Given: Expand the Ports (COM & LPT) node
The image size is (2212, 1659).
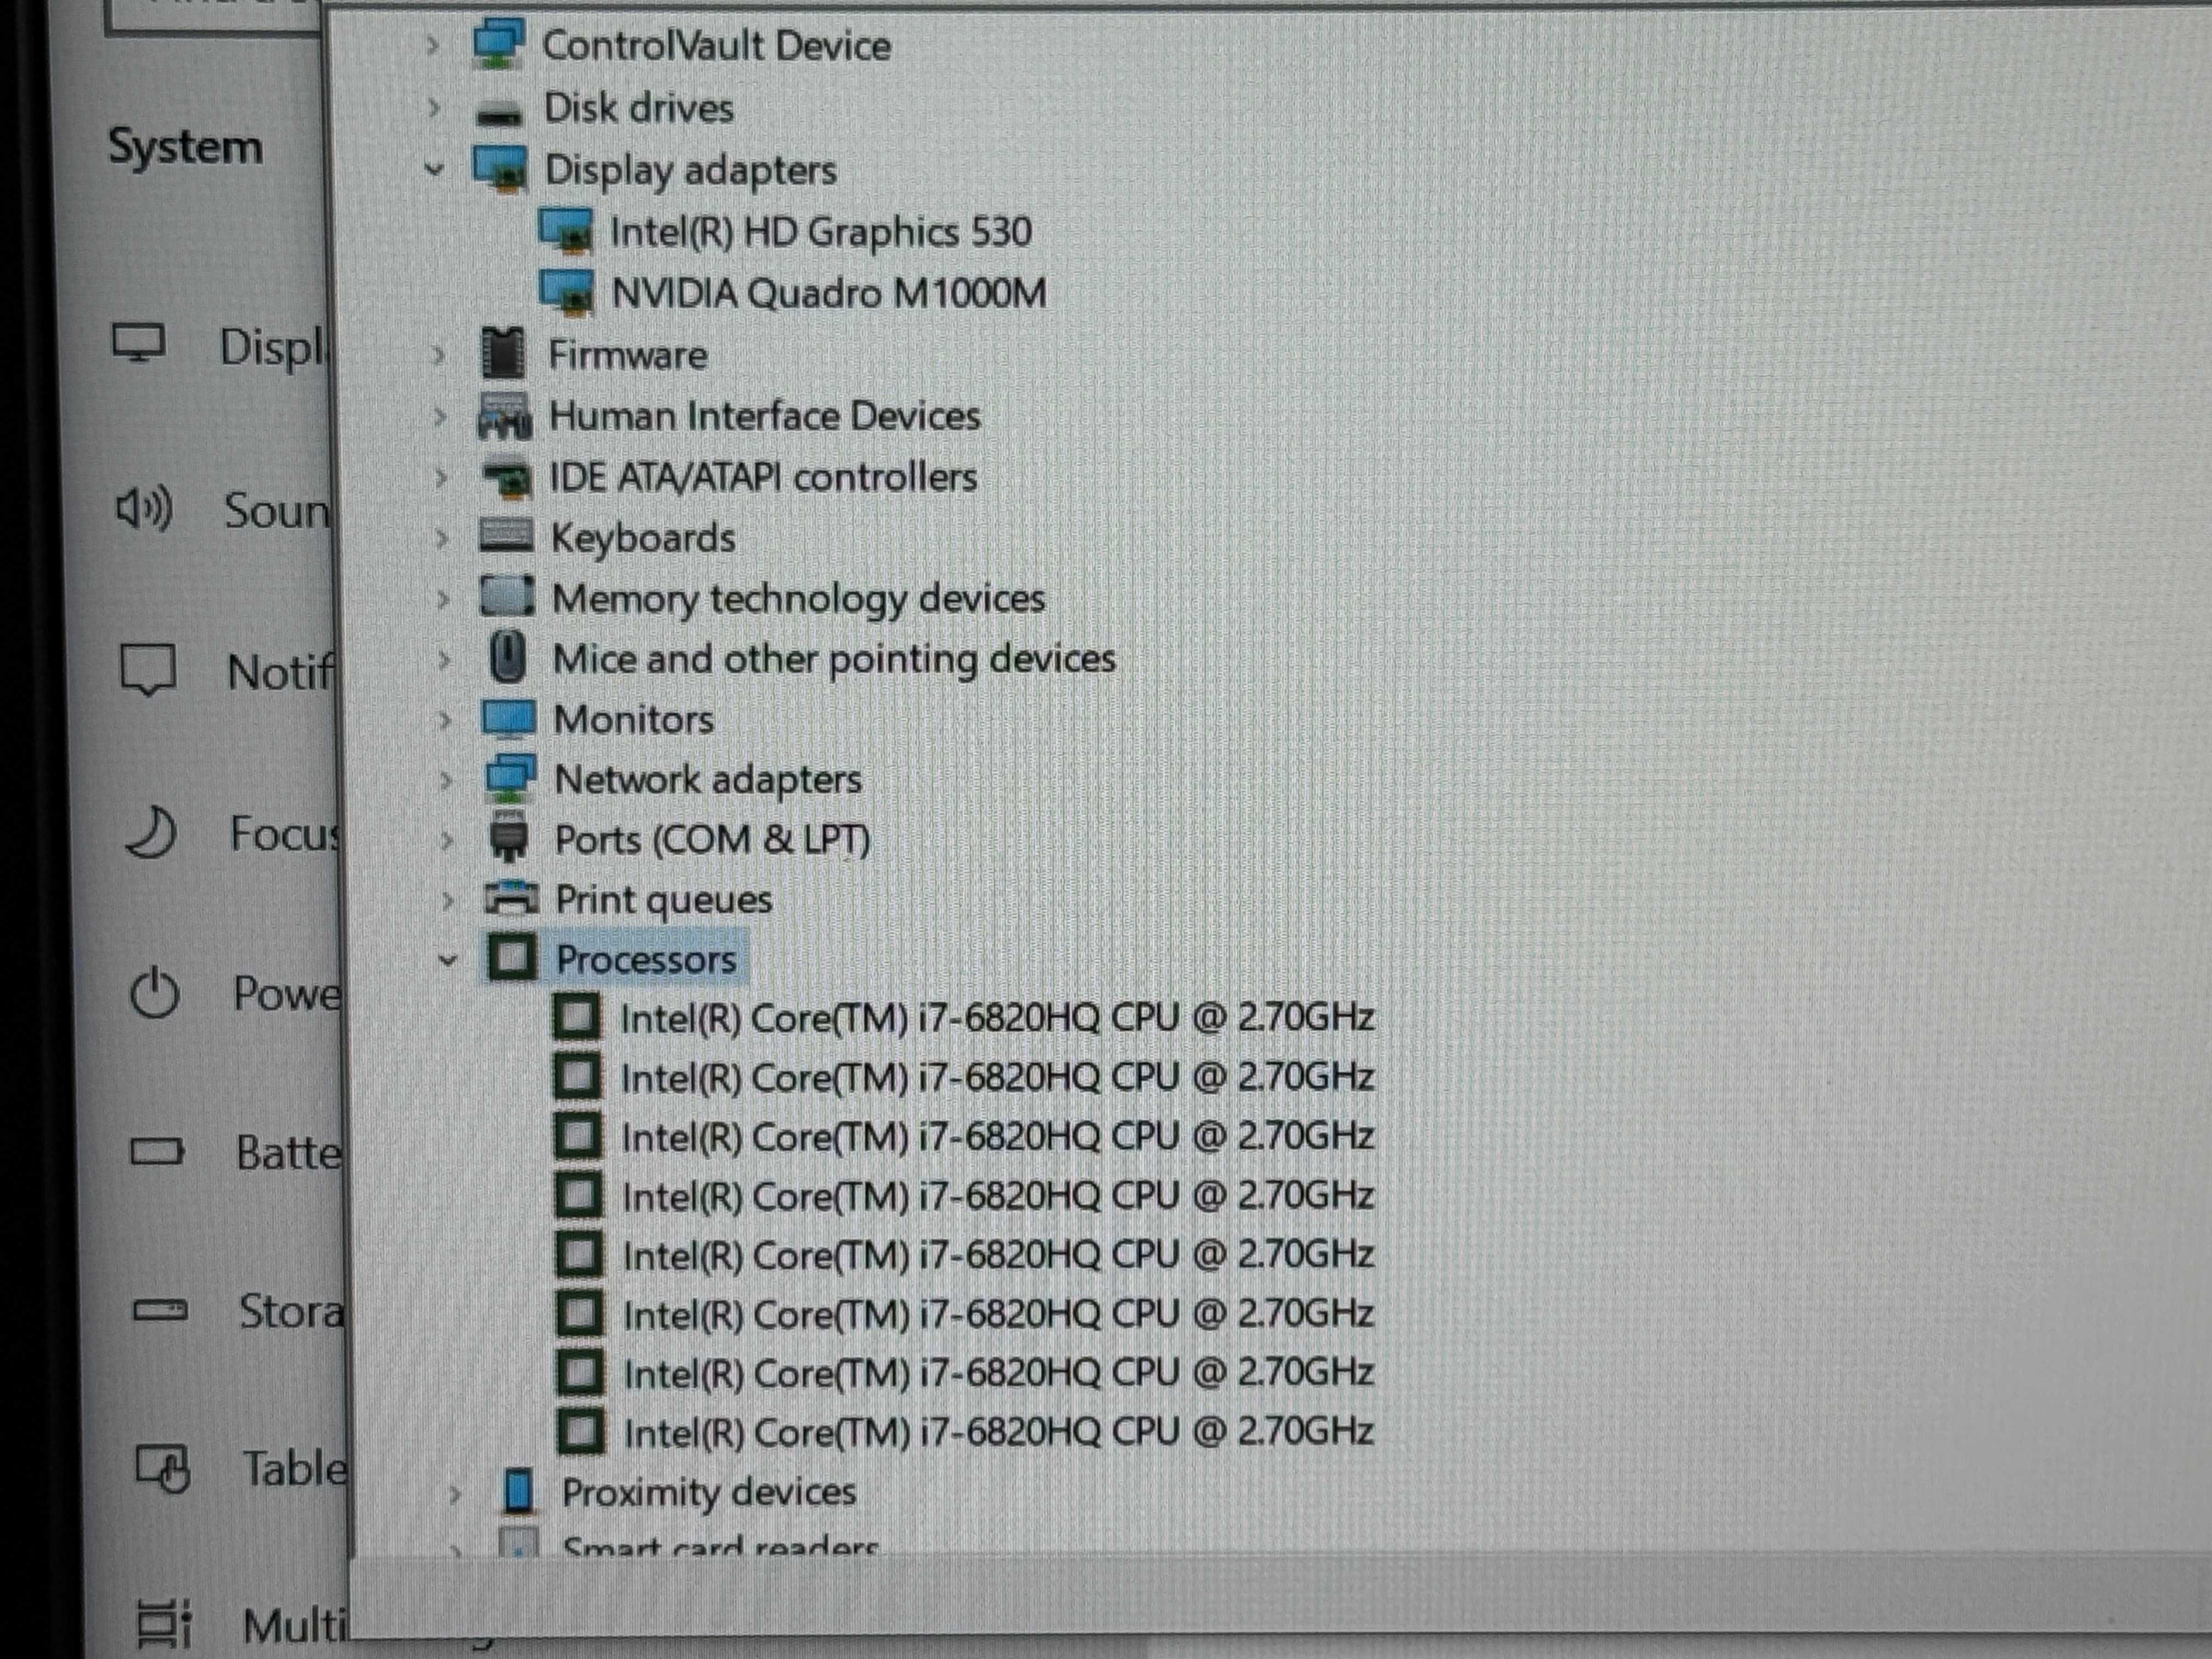Looking at the screenshot, I should pyautogui.click(x=447, y=839).
